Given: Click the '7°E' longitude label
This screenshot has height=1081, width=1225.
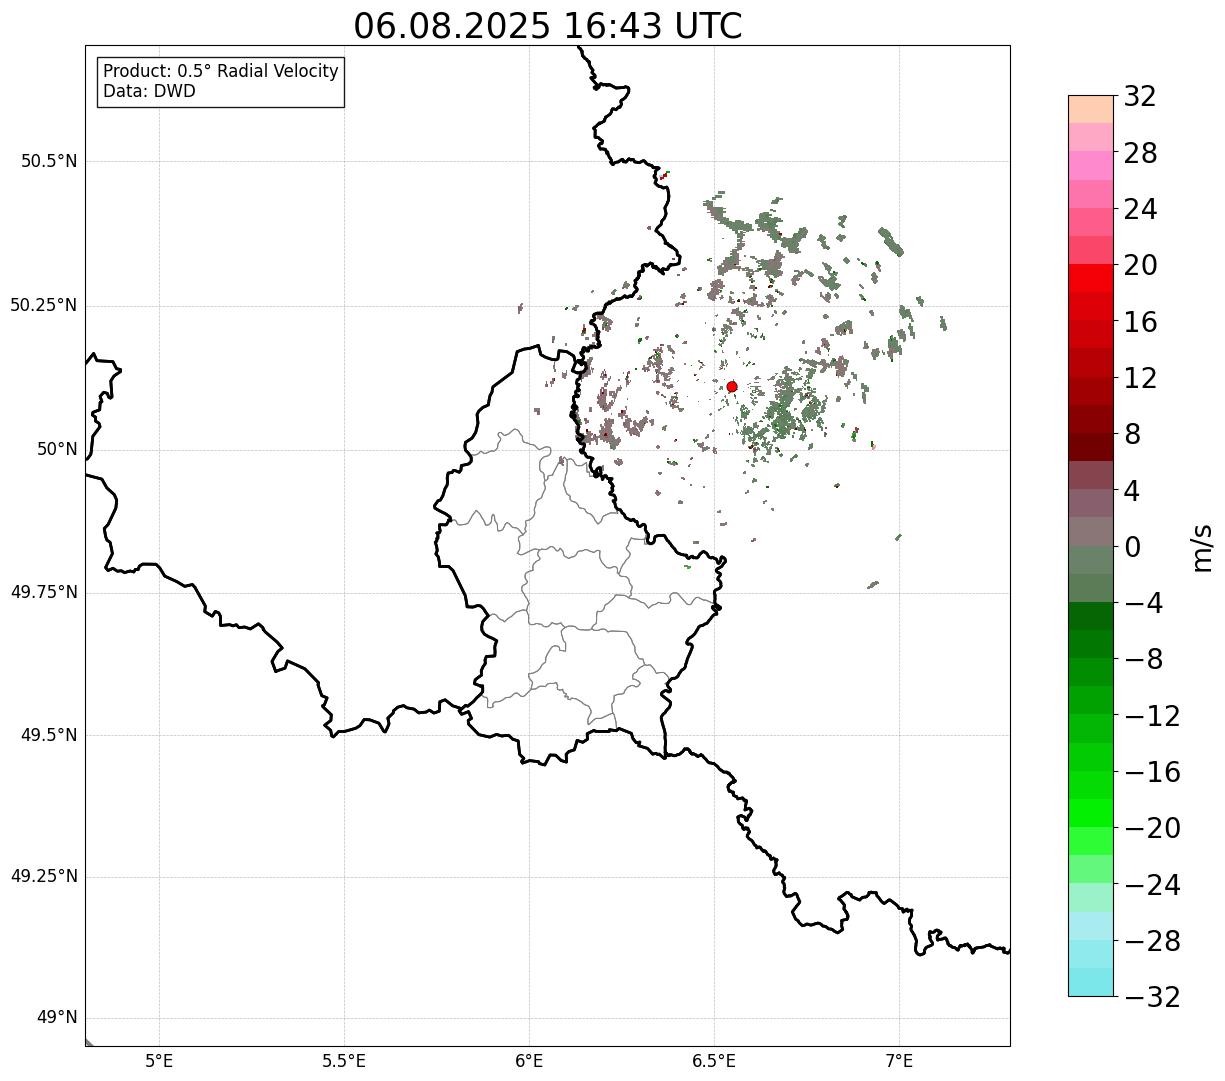Looking at the screenshot, I should [x=899, y=1061].
